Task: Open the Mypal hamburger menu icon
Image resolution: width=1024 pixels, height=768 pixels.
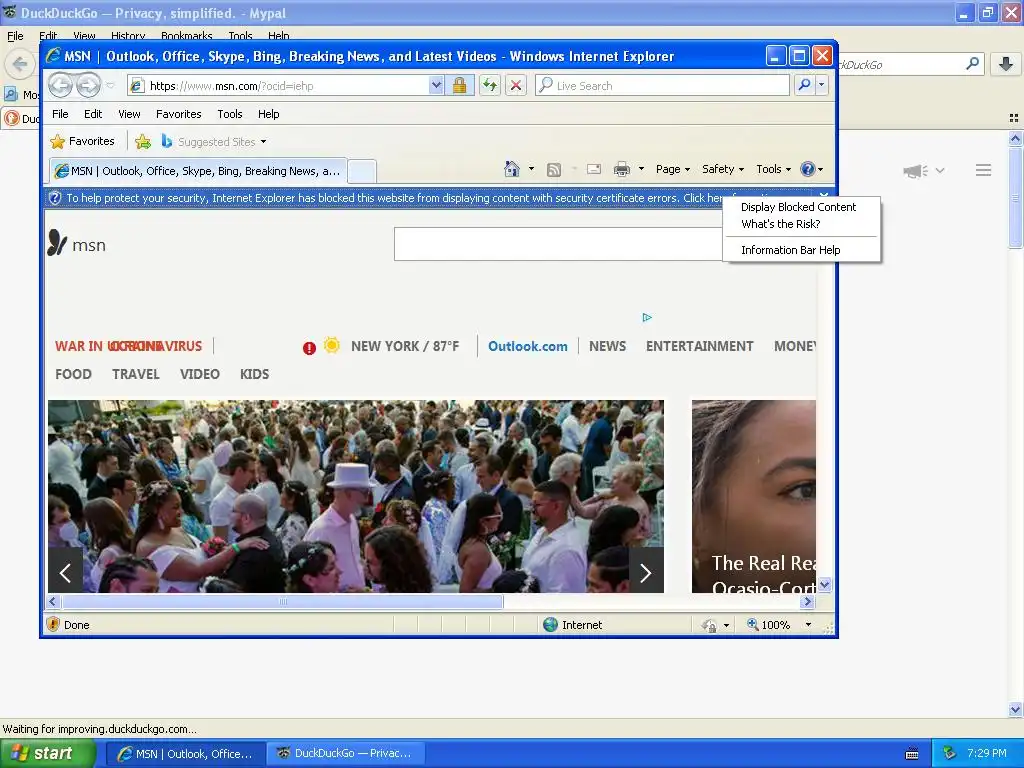Action: 984,170
